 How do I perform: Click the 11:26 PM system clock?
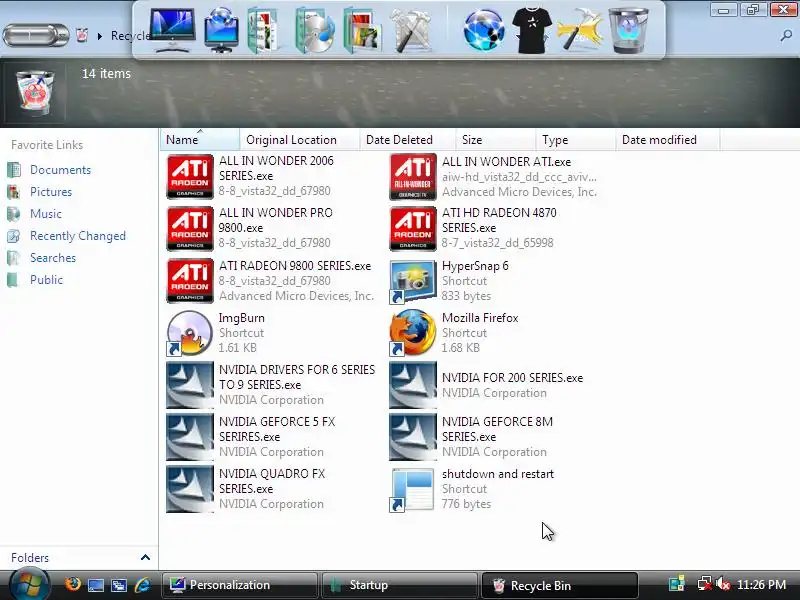click(761, 585)
